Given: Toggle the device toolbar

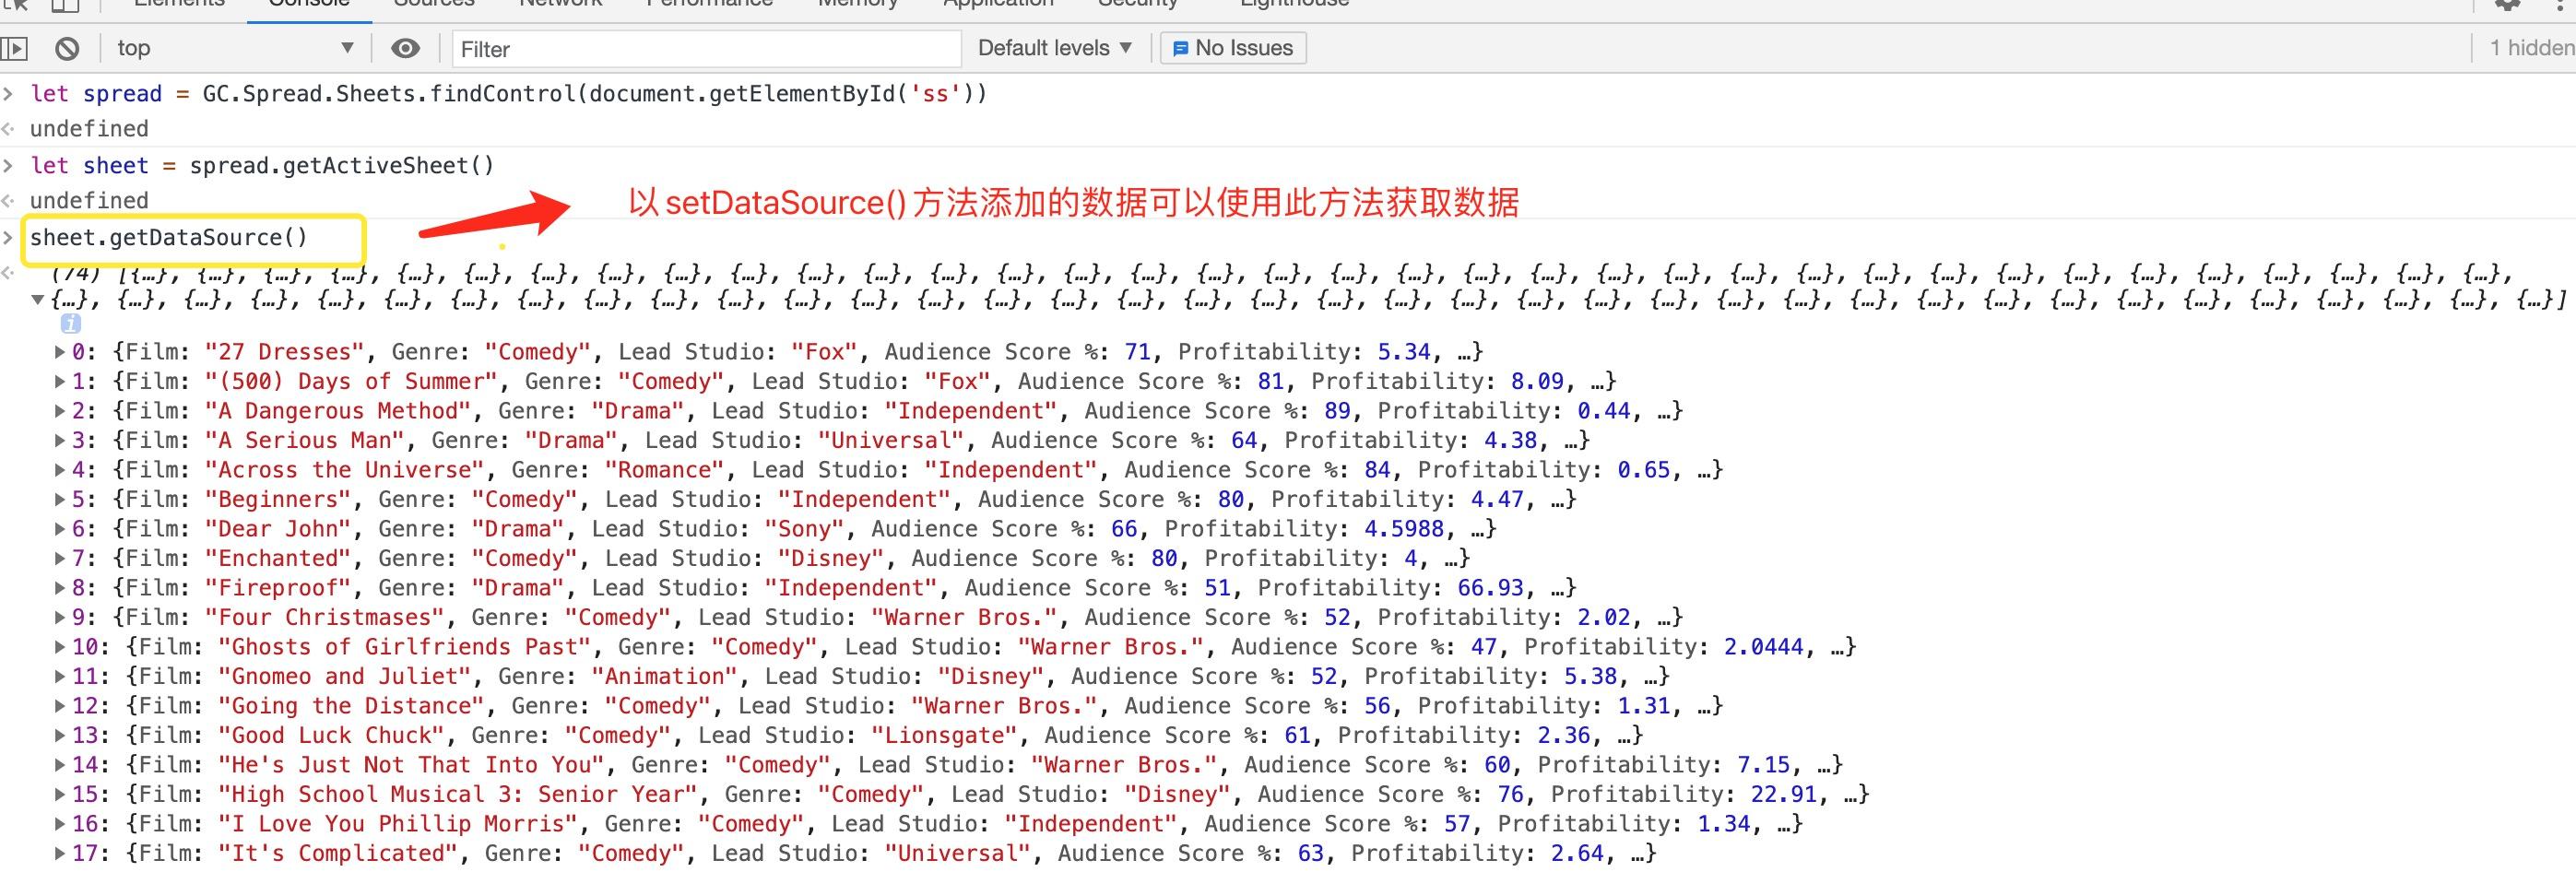Looking at the screenshot, I should click(65, 5).
